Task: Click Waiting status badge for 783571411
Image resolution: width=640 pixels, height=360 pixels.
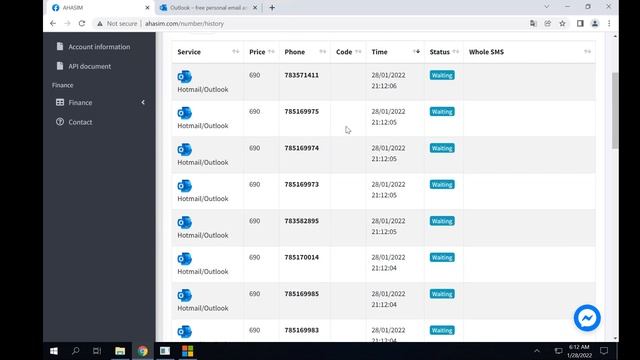Action: [x=442, y=75]
